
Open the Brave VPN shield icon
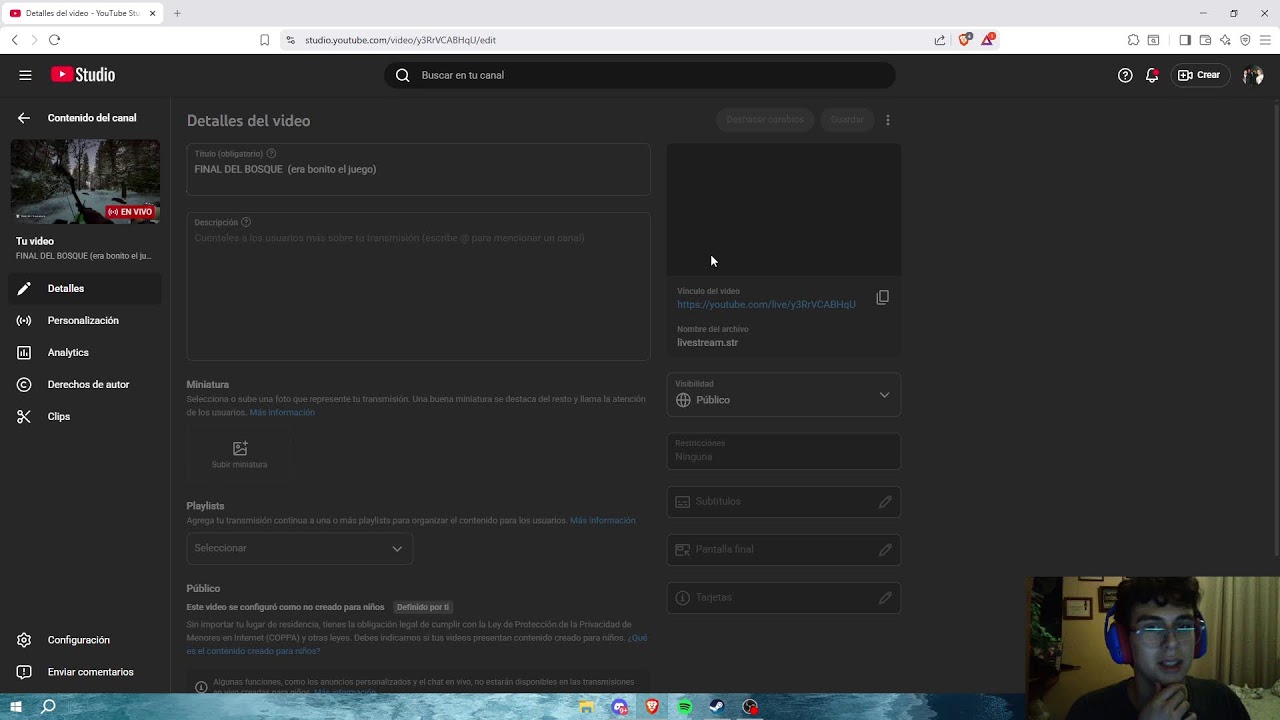click(x=1245, y=40)
